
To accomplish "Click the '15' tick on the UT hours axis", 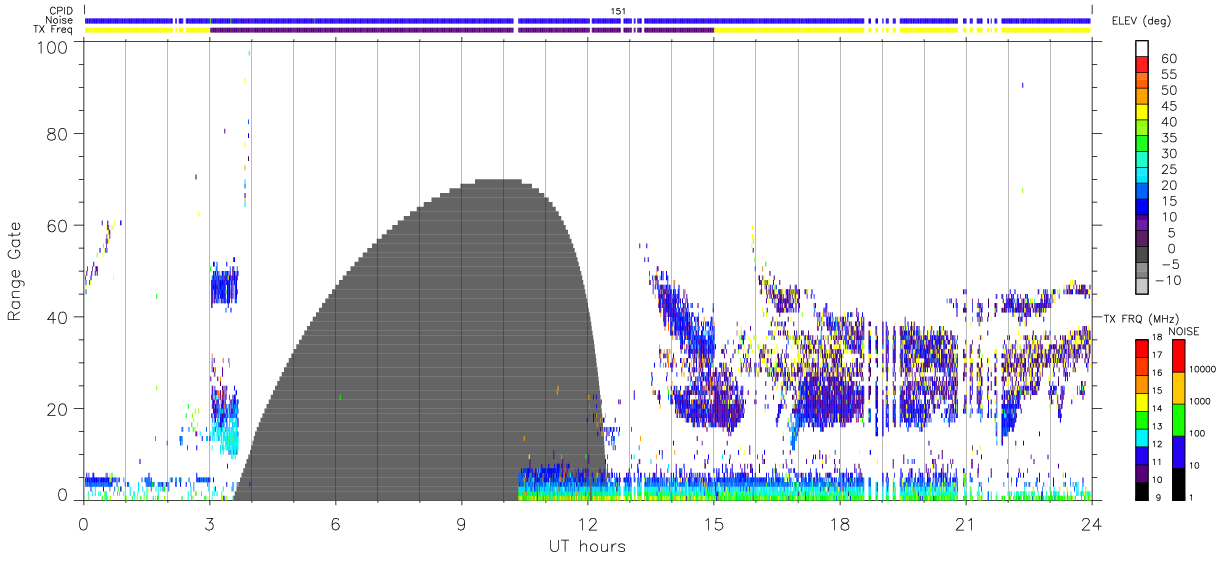I will click(714, 524).
